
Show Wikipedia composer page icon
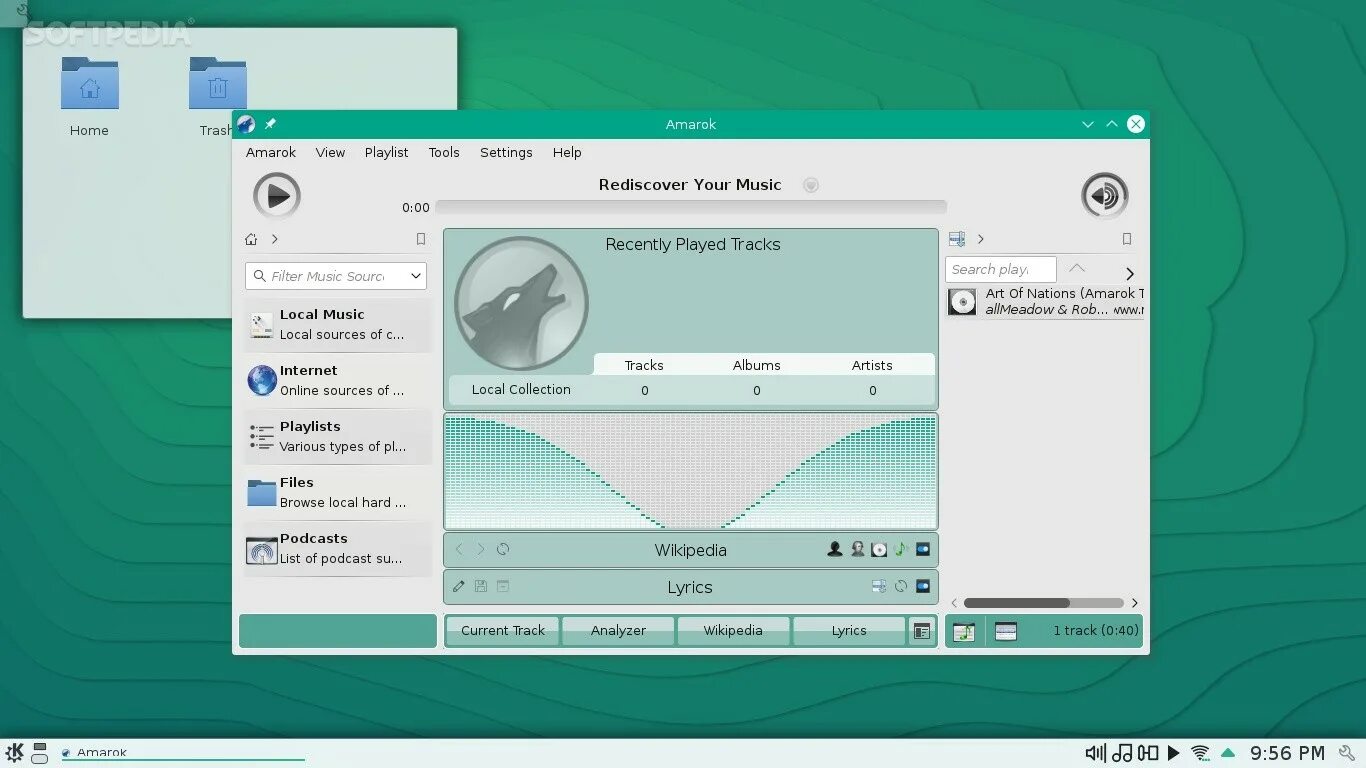click(x=857, y=549)
